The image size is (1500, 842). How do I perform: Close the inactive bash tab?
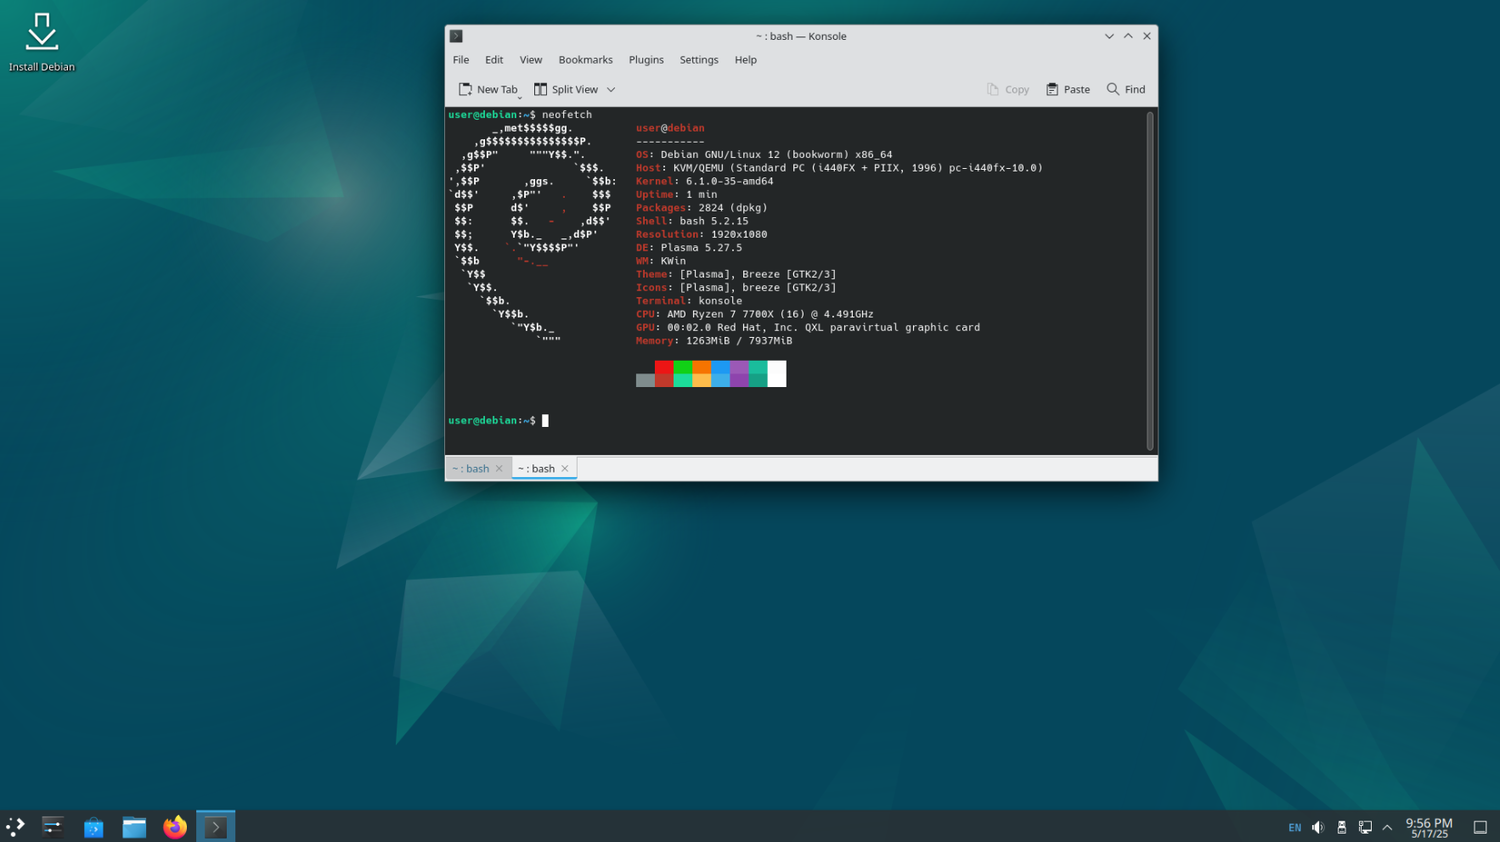point(499,468)
